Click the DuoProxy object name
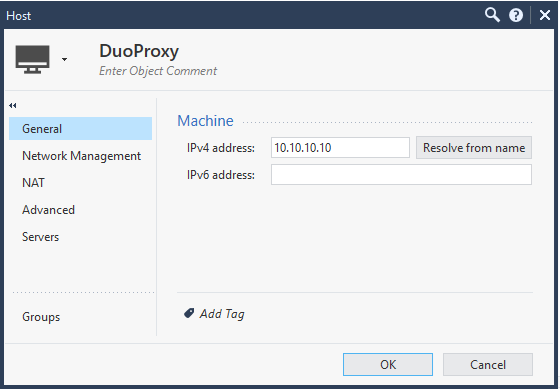560x389 pixels. click(x=139, y=51)
